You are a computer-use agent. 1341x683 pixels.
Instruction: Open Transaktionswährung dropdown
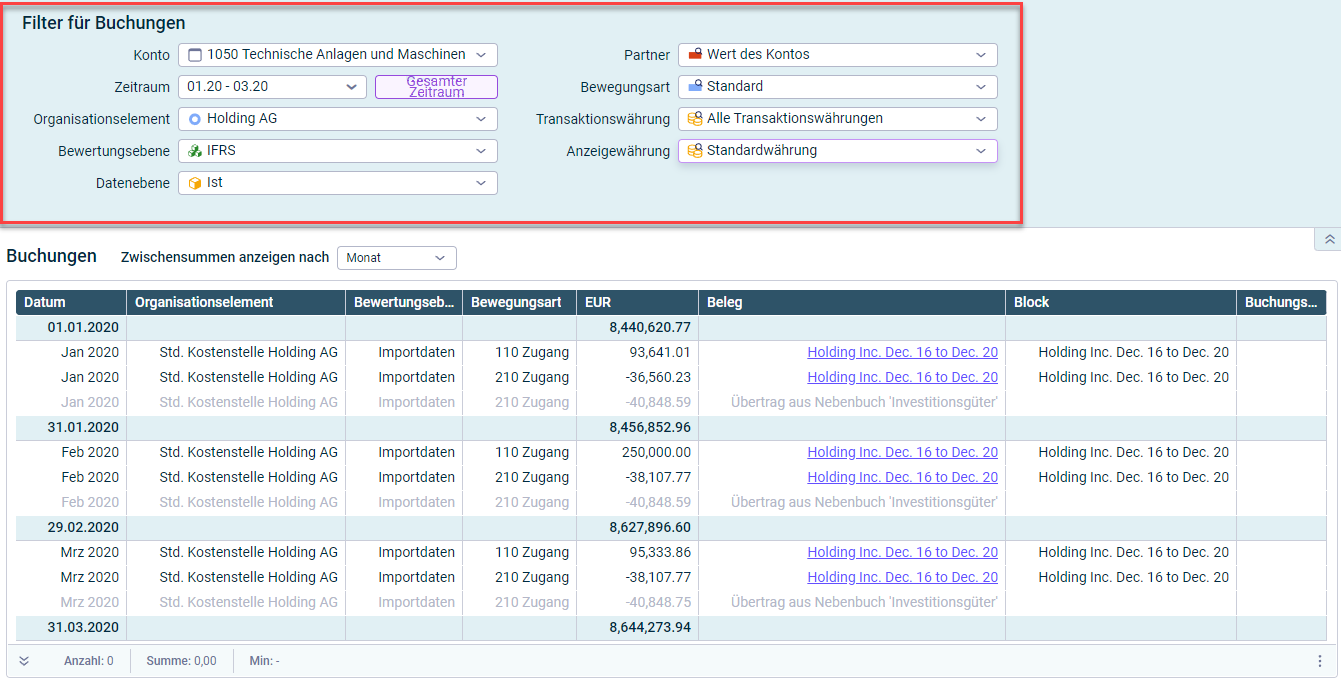pos(838,119)
